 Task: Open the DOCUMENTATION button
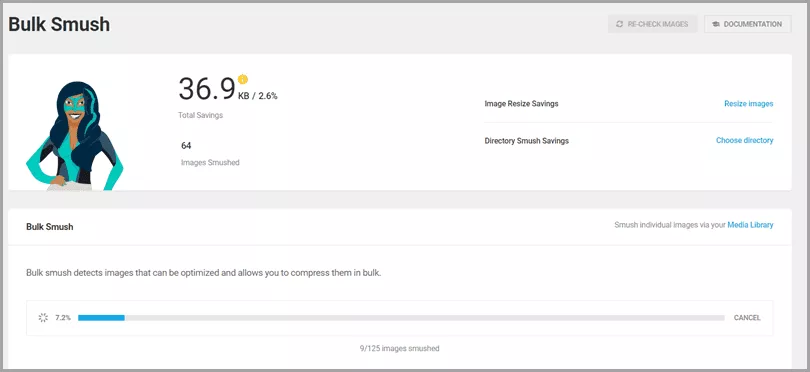click(x=747, y=24)
